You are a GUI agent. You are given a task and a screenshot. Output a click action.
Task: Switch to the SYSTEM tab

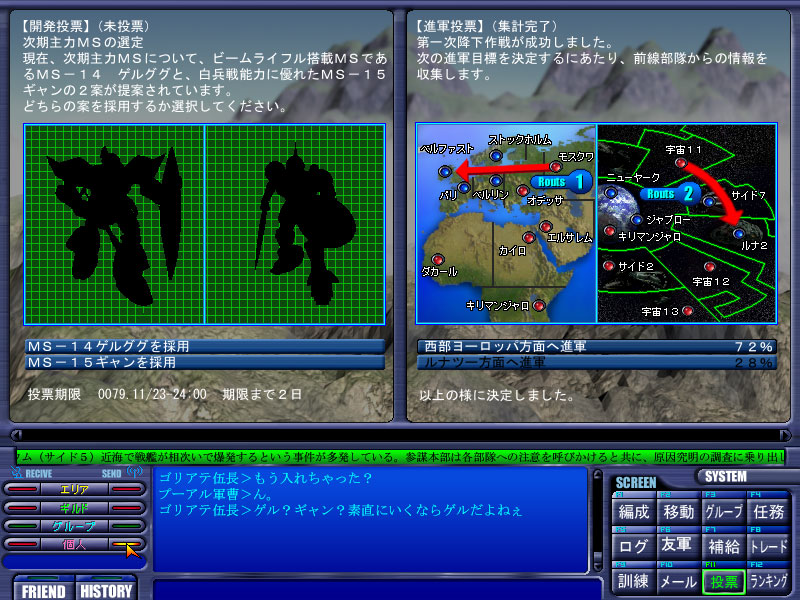point(726,477)
